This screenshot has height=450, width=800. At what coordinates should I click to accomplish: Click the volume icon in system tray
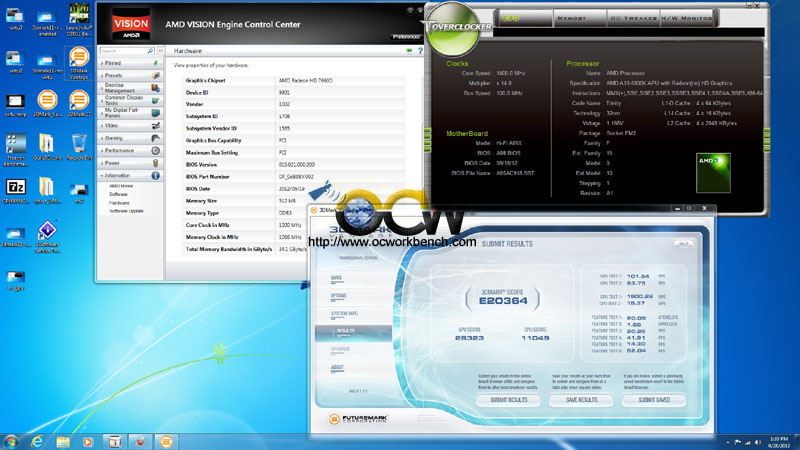(x=758, y=442)
